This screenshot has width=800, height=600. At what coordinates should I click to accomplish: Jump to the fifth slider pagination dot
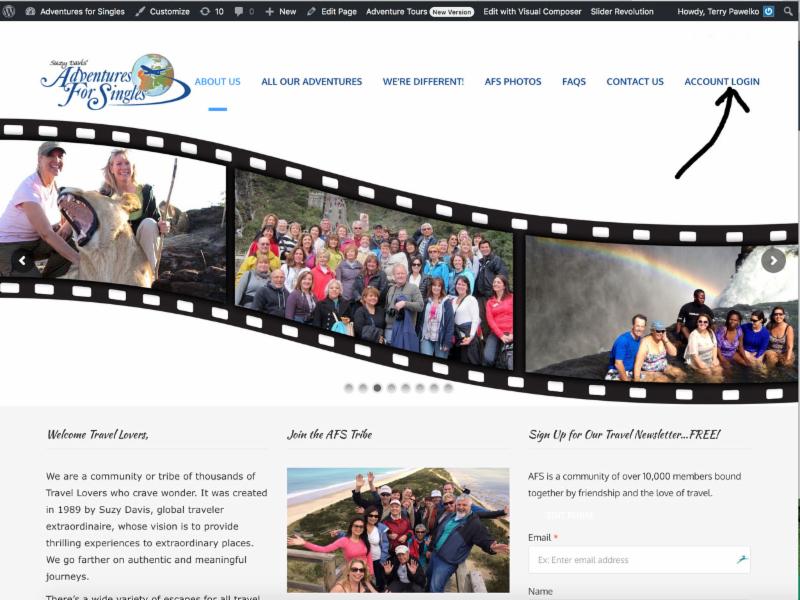[x=406, y=388]
